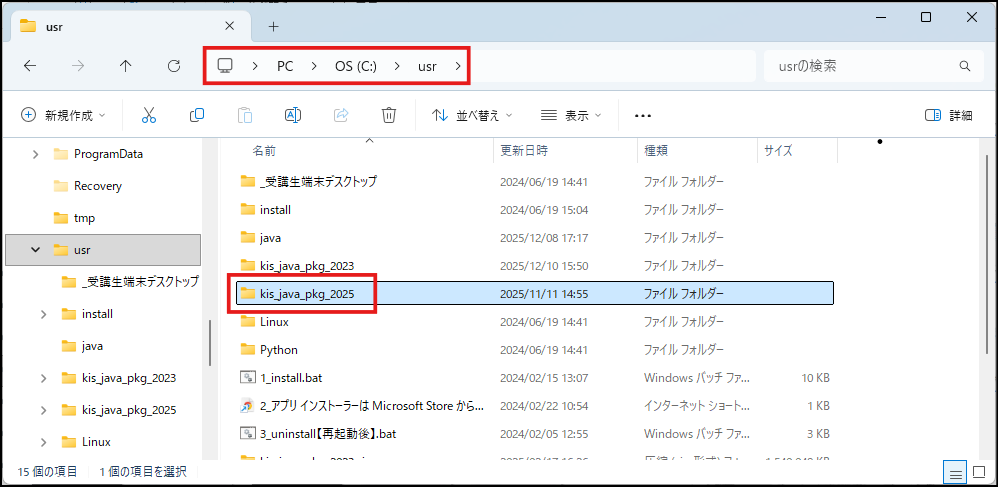Open the 新規作成 new item button
This screenshot has height=487, width=998.
point(63,115)
